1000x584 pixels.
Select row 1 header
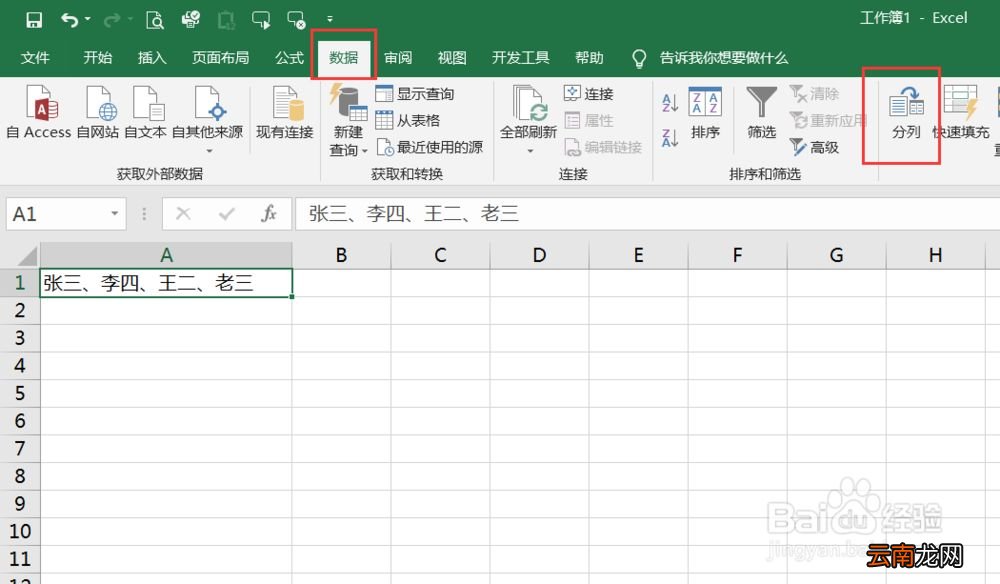pyautogui.click(x=20, y=282)
